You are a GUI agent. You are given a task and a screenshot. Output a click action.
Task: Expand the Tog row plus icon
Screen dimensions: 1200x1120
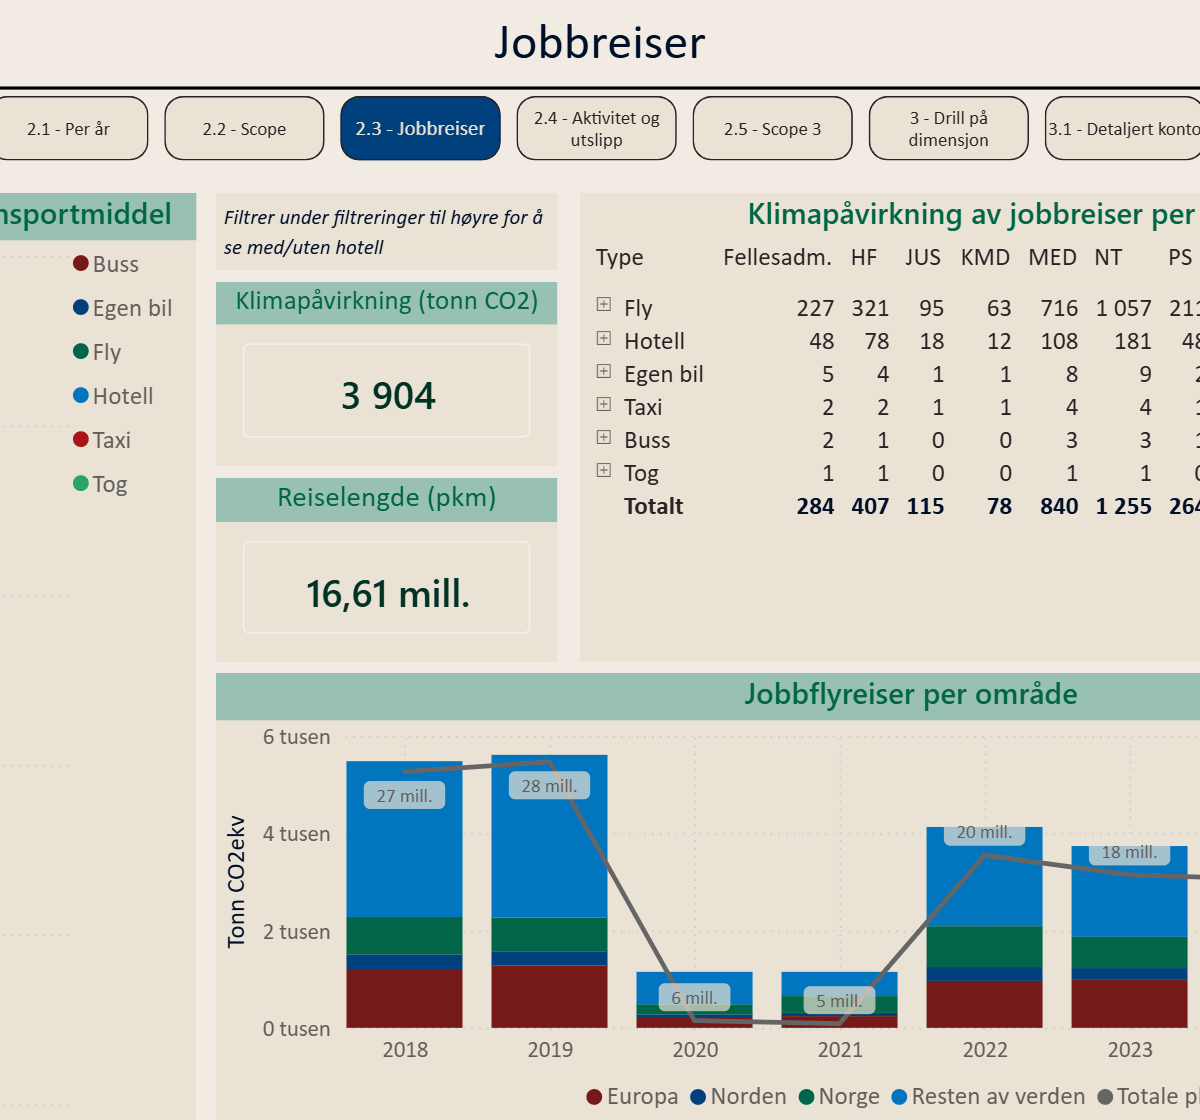(603, 470)
